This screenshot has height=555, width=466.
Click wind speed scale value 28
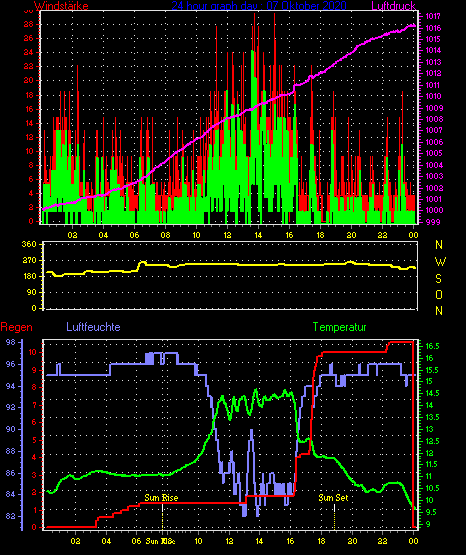[29, 24]
